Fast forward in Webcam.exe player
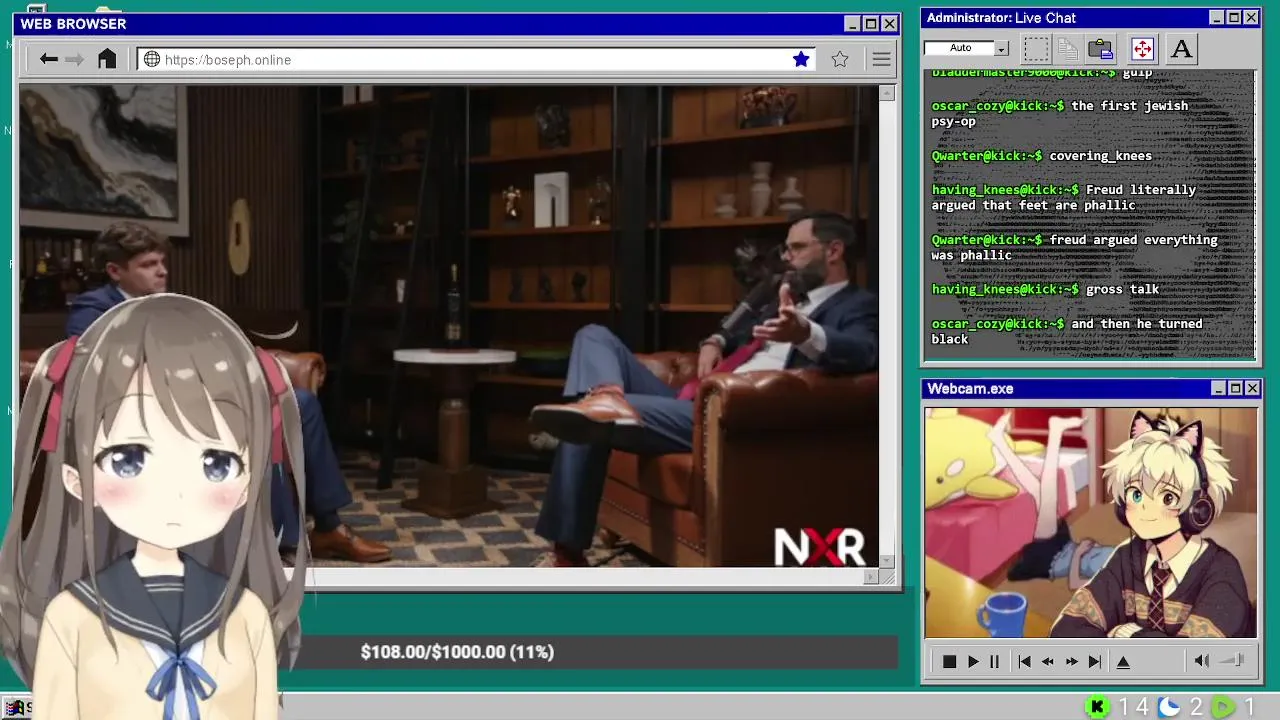This screenshot has width=1280, height=720. pos(1071,661)
